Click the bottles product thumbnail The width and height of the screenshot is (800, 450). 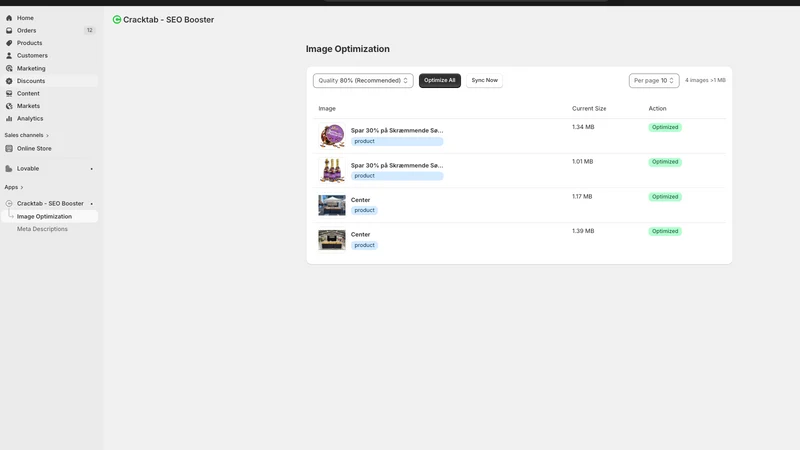coord(332,170)
